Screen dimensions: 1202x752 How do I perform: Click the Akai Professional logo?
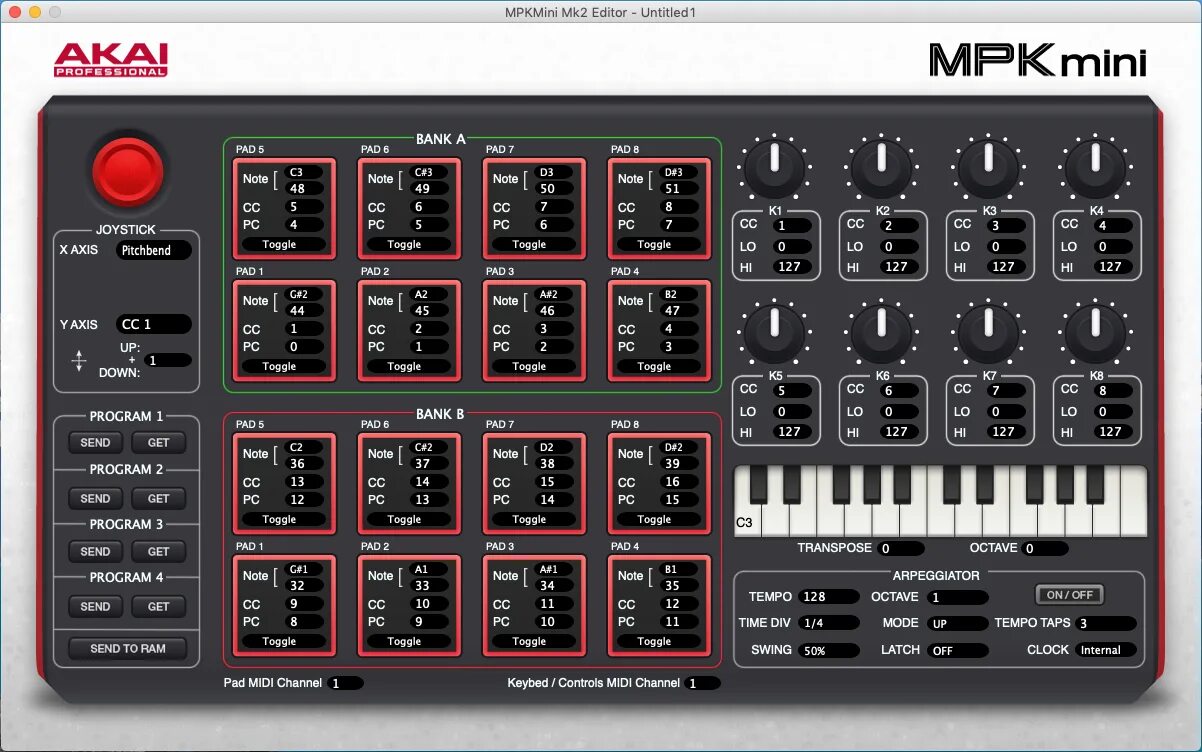pos(110,60)
